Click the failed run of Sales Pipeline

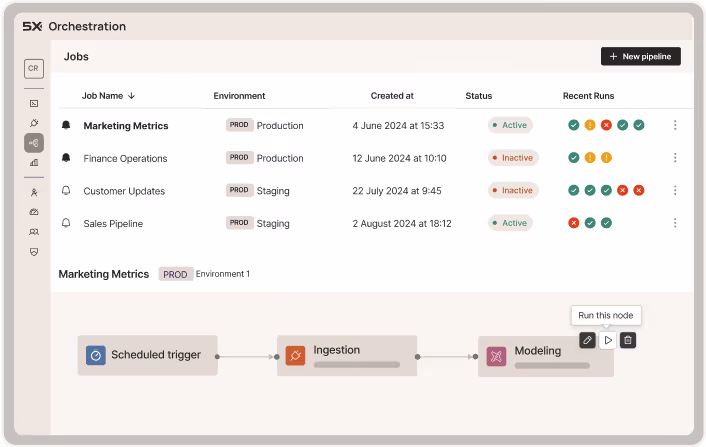point(573,223)
